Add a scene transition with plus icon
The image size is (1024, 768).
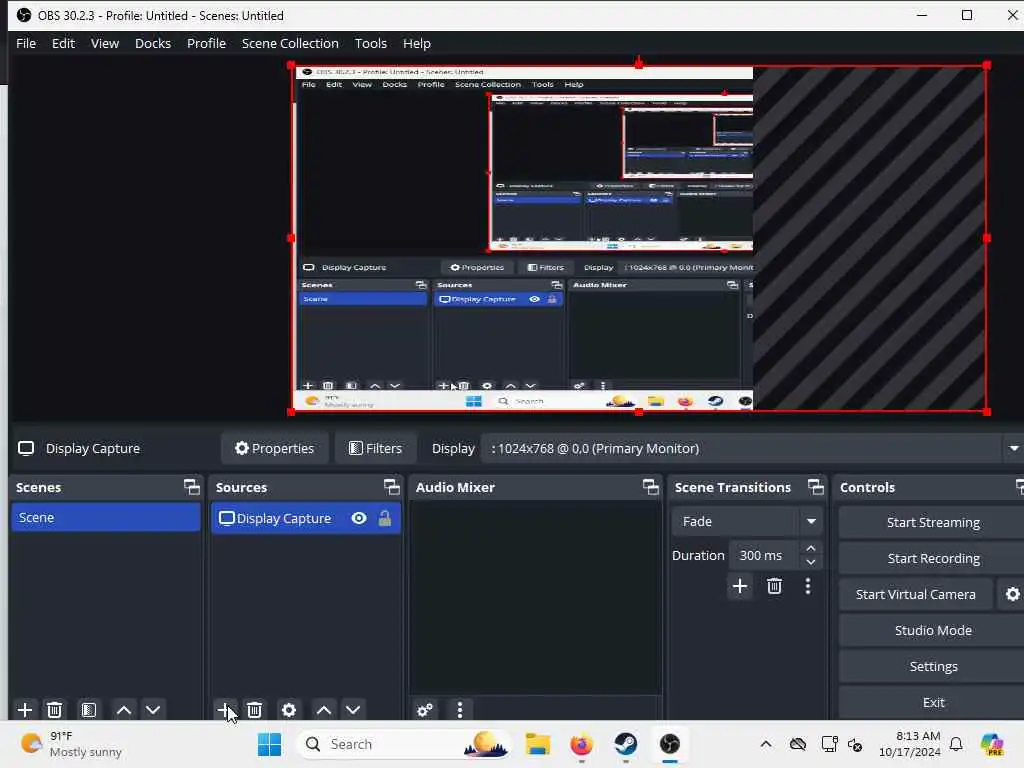tap(740, 586)
